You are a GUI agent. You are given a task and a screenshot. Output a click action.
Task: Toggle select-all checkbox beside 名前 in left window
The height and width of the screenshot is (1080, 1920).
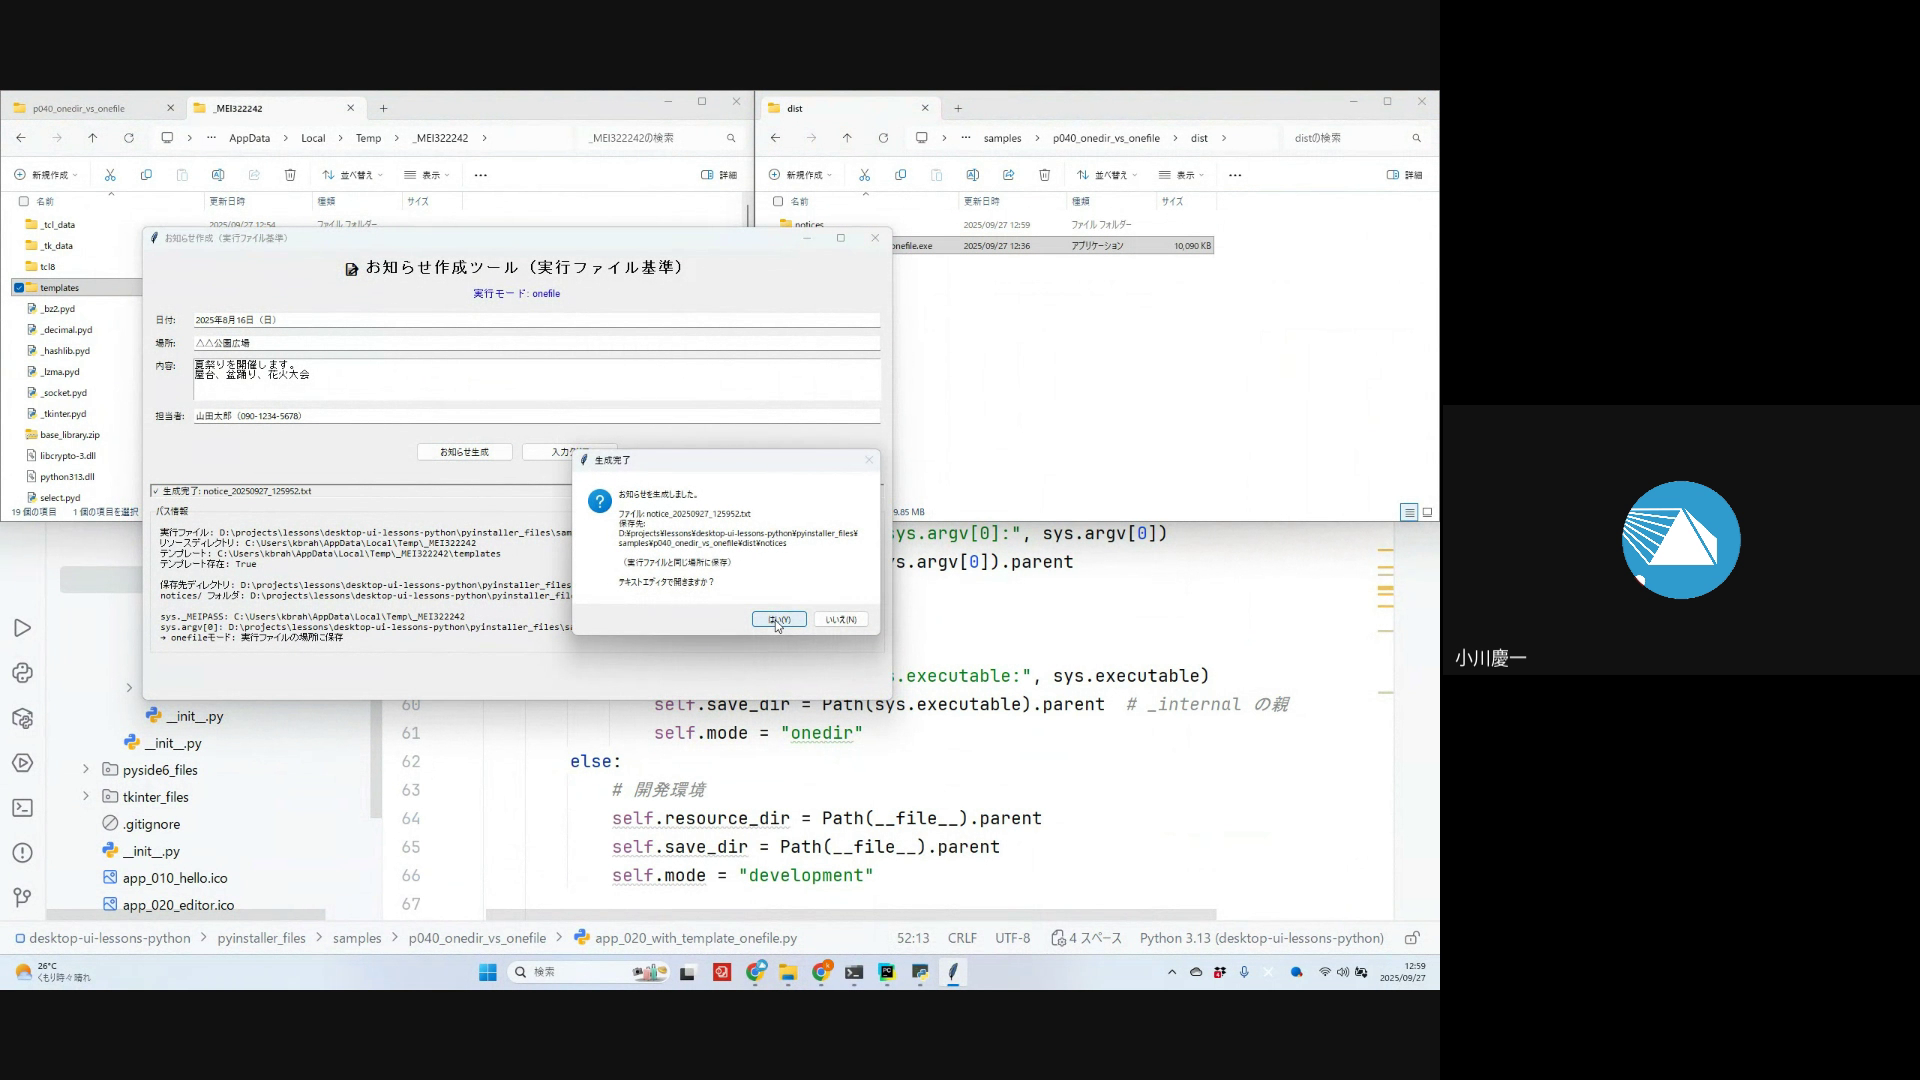(x=24, y=201)
